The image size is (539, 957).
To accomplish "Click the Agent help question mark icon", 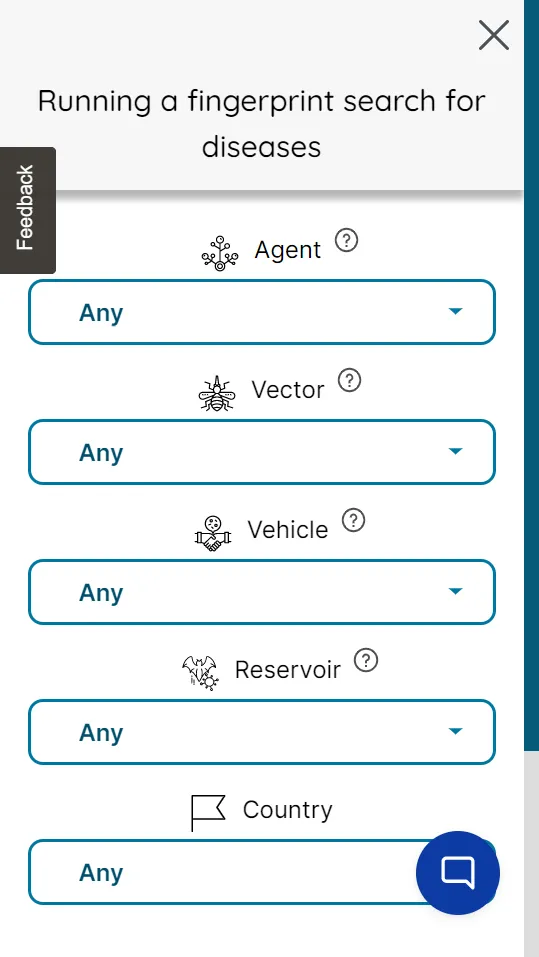I will [x=347, y=240].
